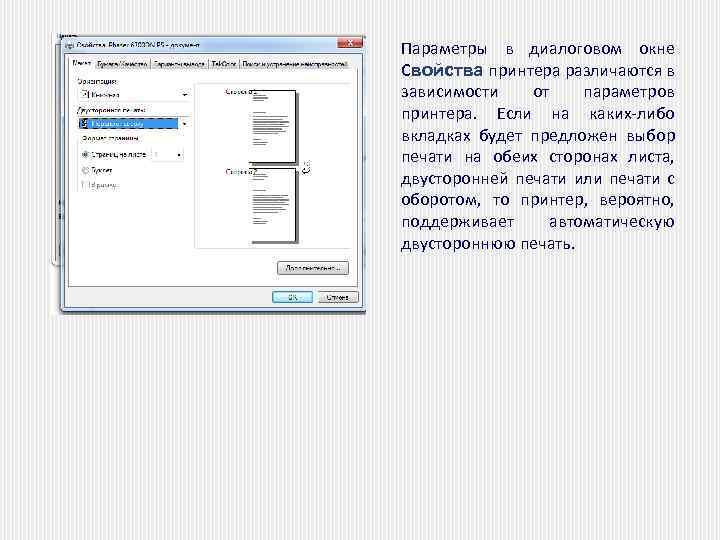Open the Макет tab
This screenshot has height=540, width=720.
(x=82, y=63)
